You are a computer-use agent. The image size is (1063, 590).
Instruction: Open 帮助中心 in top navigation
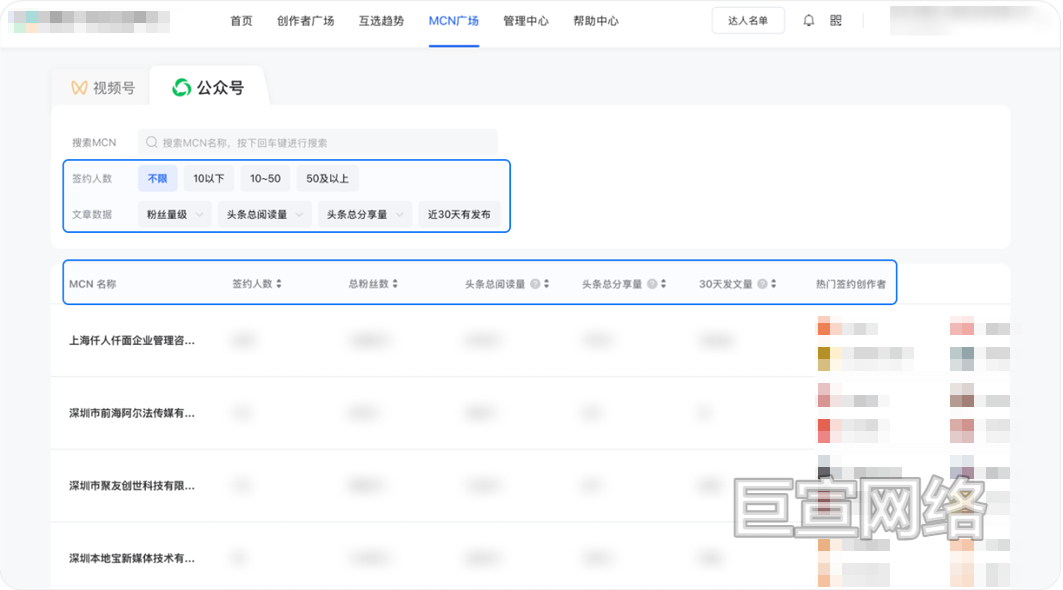click(x=596, y=21)
